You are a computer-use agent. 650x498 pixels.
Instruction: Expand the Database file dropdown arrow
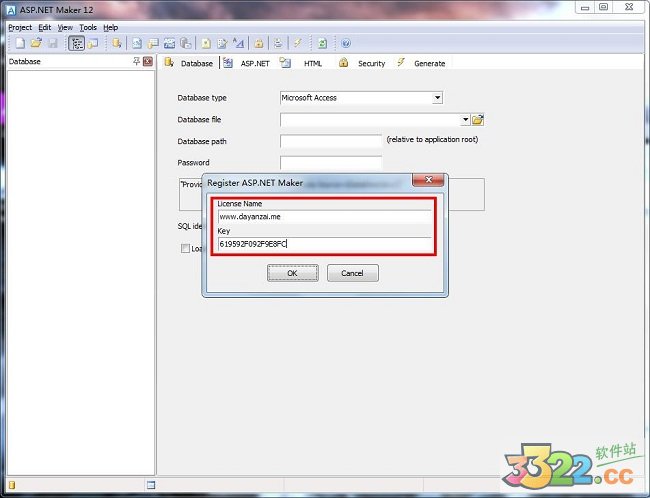(465, 120)
